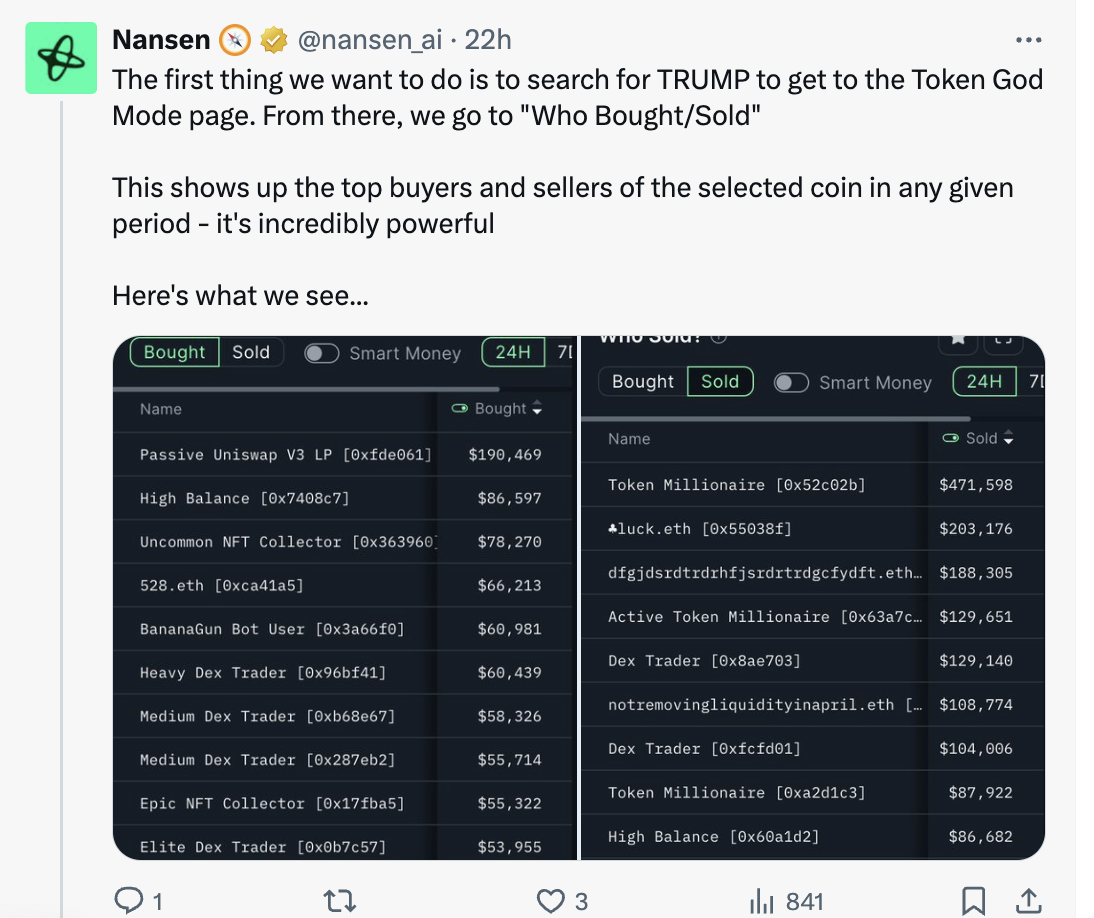Select the Bought tab in right panel
Screen dimensions: 1094x918
click(643, 382)
